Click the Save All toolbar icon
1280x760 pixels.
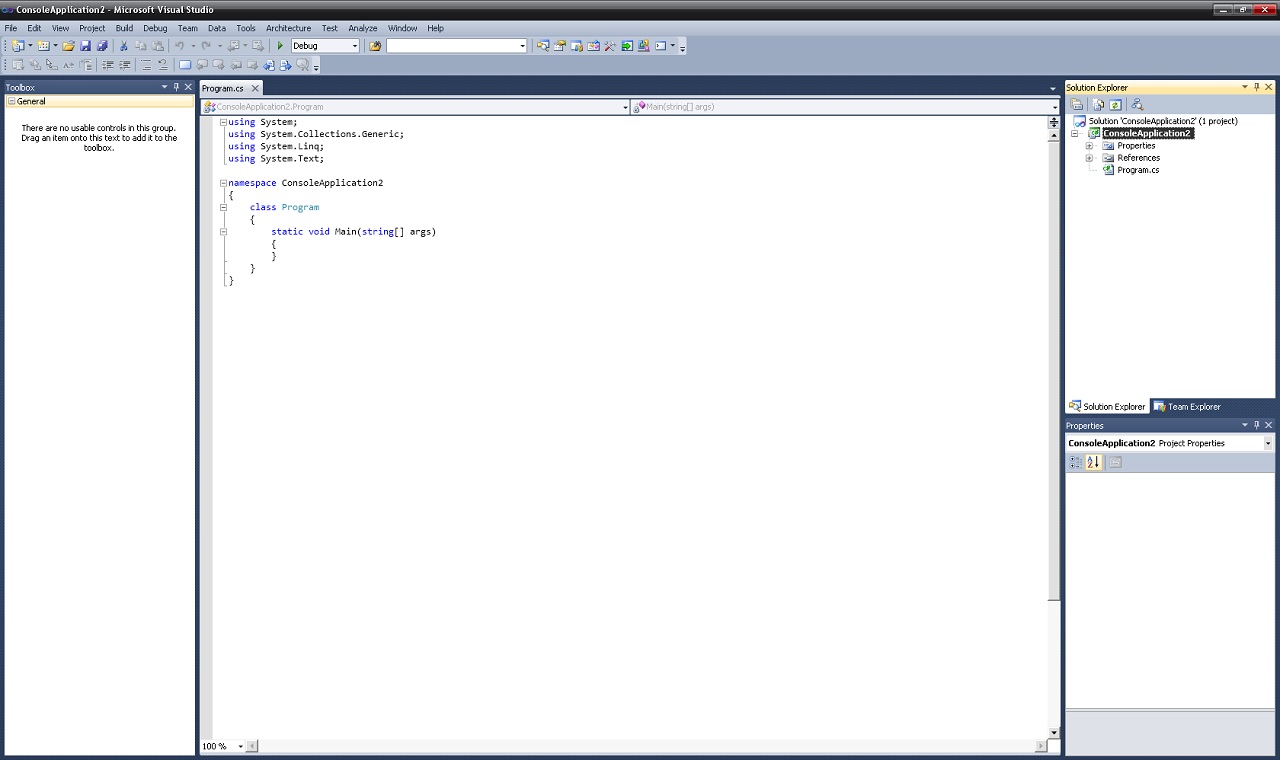102,46
